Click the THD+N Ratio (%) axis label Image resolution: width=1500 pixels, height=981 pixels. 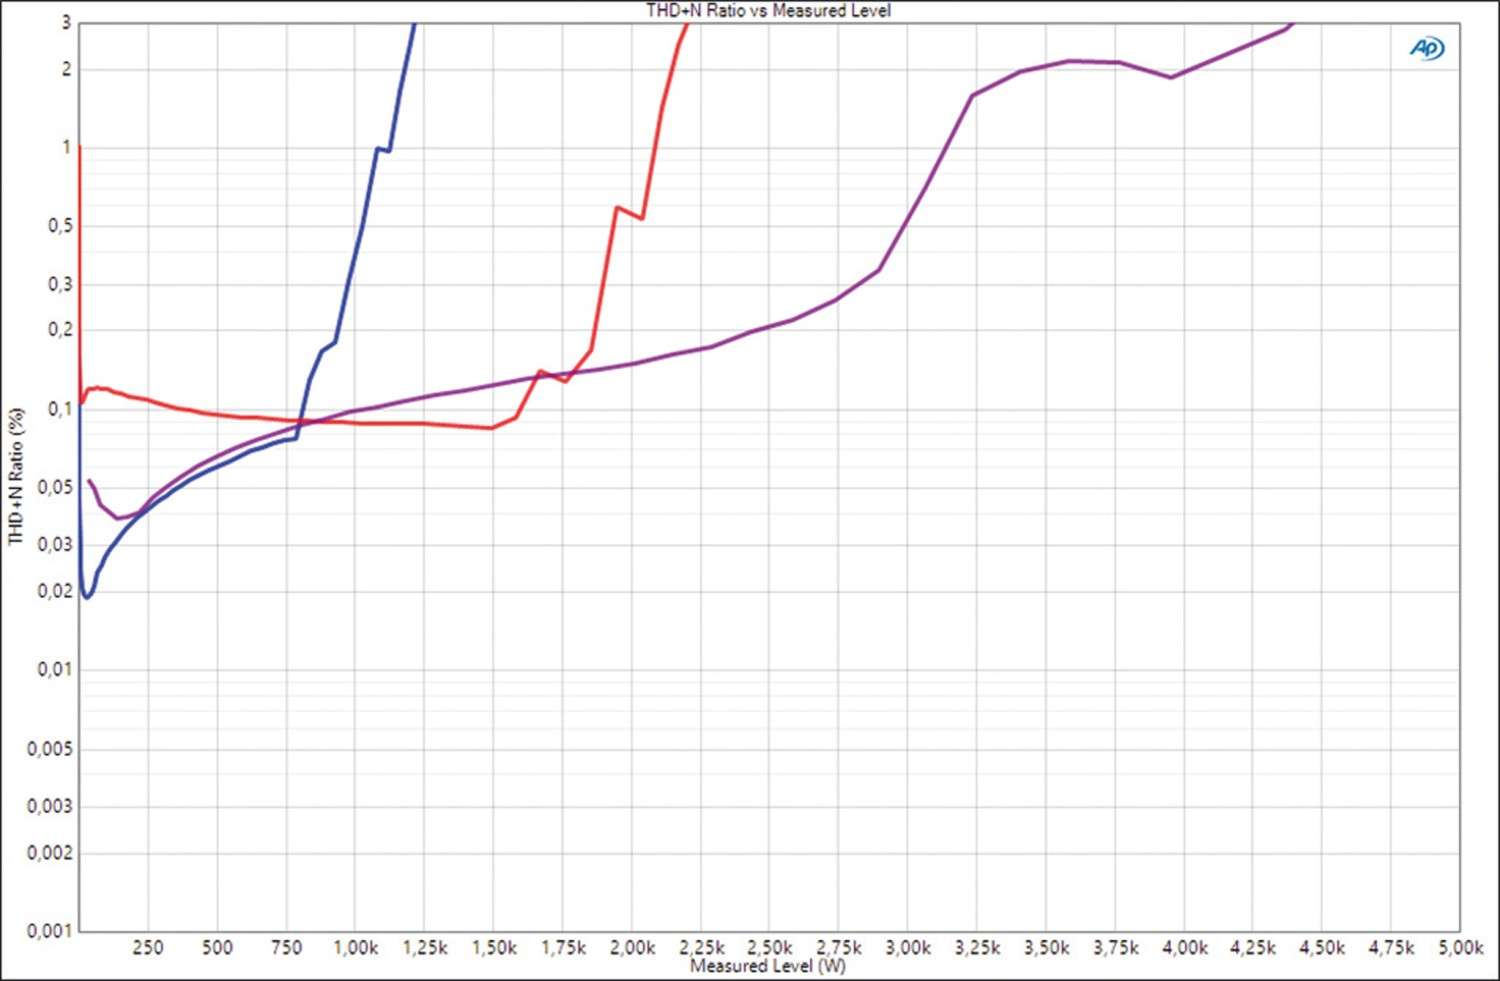[x=16, y=476]
